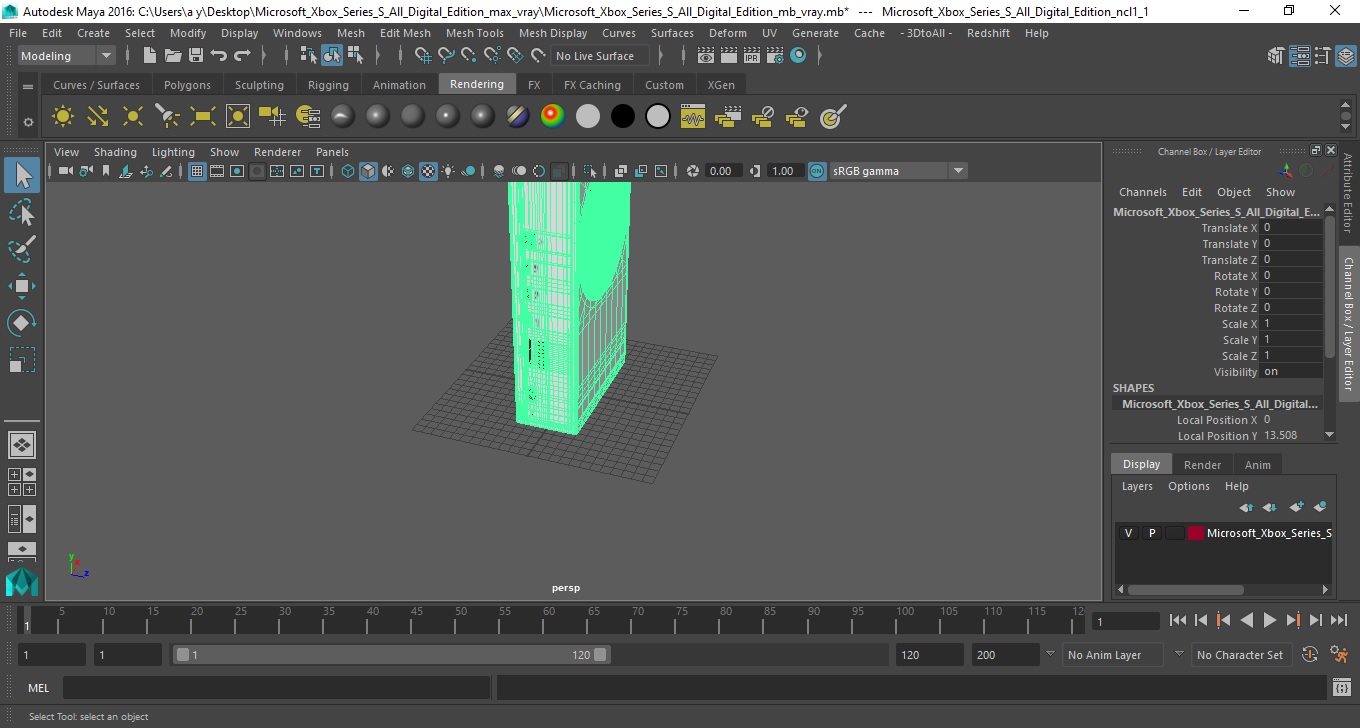Toggle the viewport grid display
Image resolution: width=1360 pixels, height=728 pixels.
[197, 171]
